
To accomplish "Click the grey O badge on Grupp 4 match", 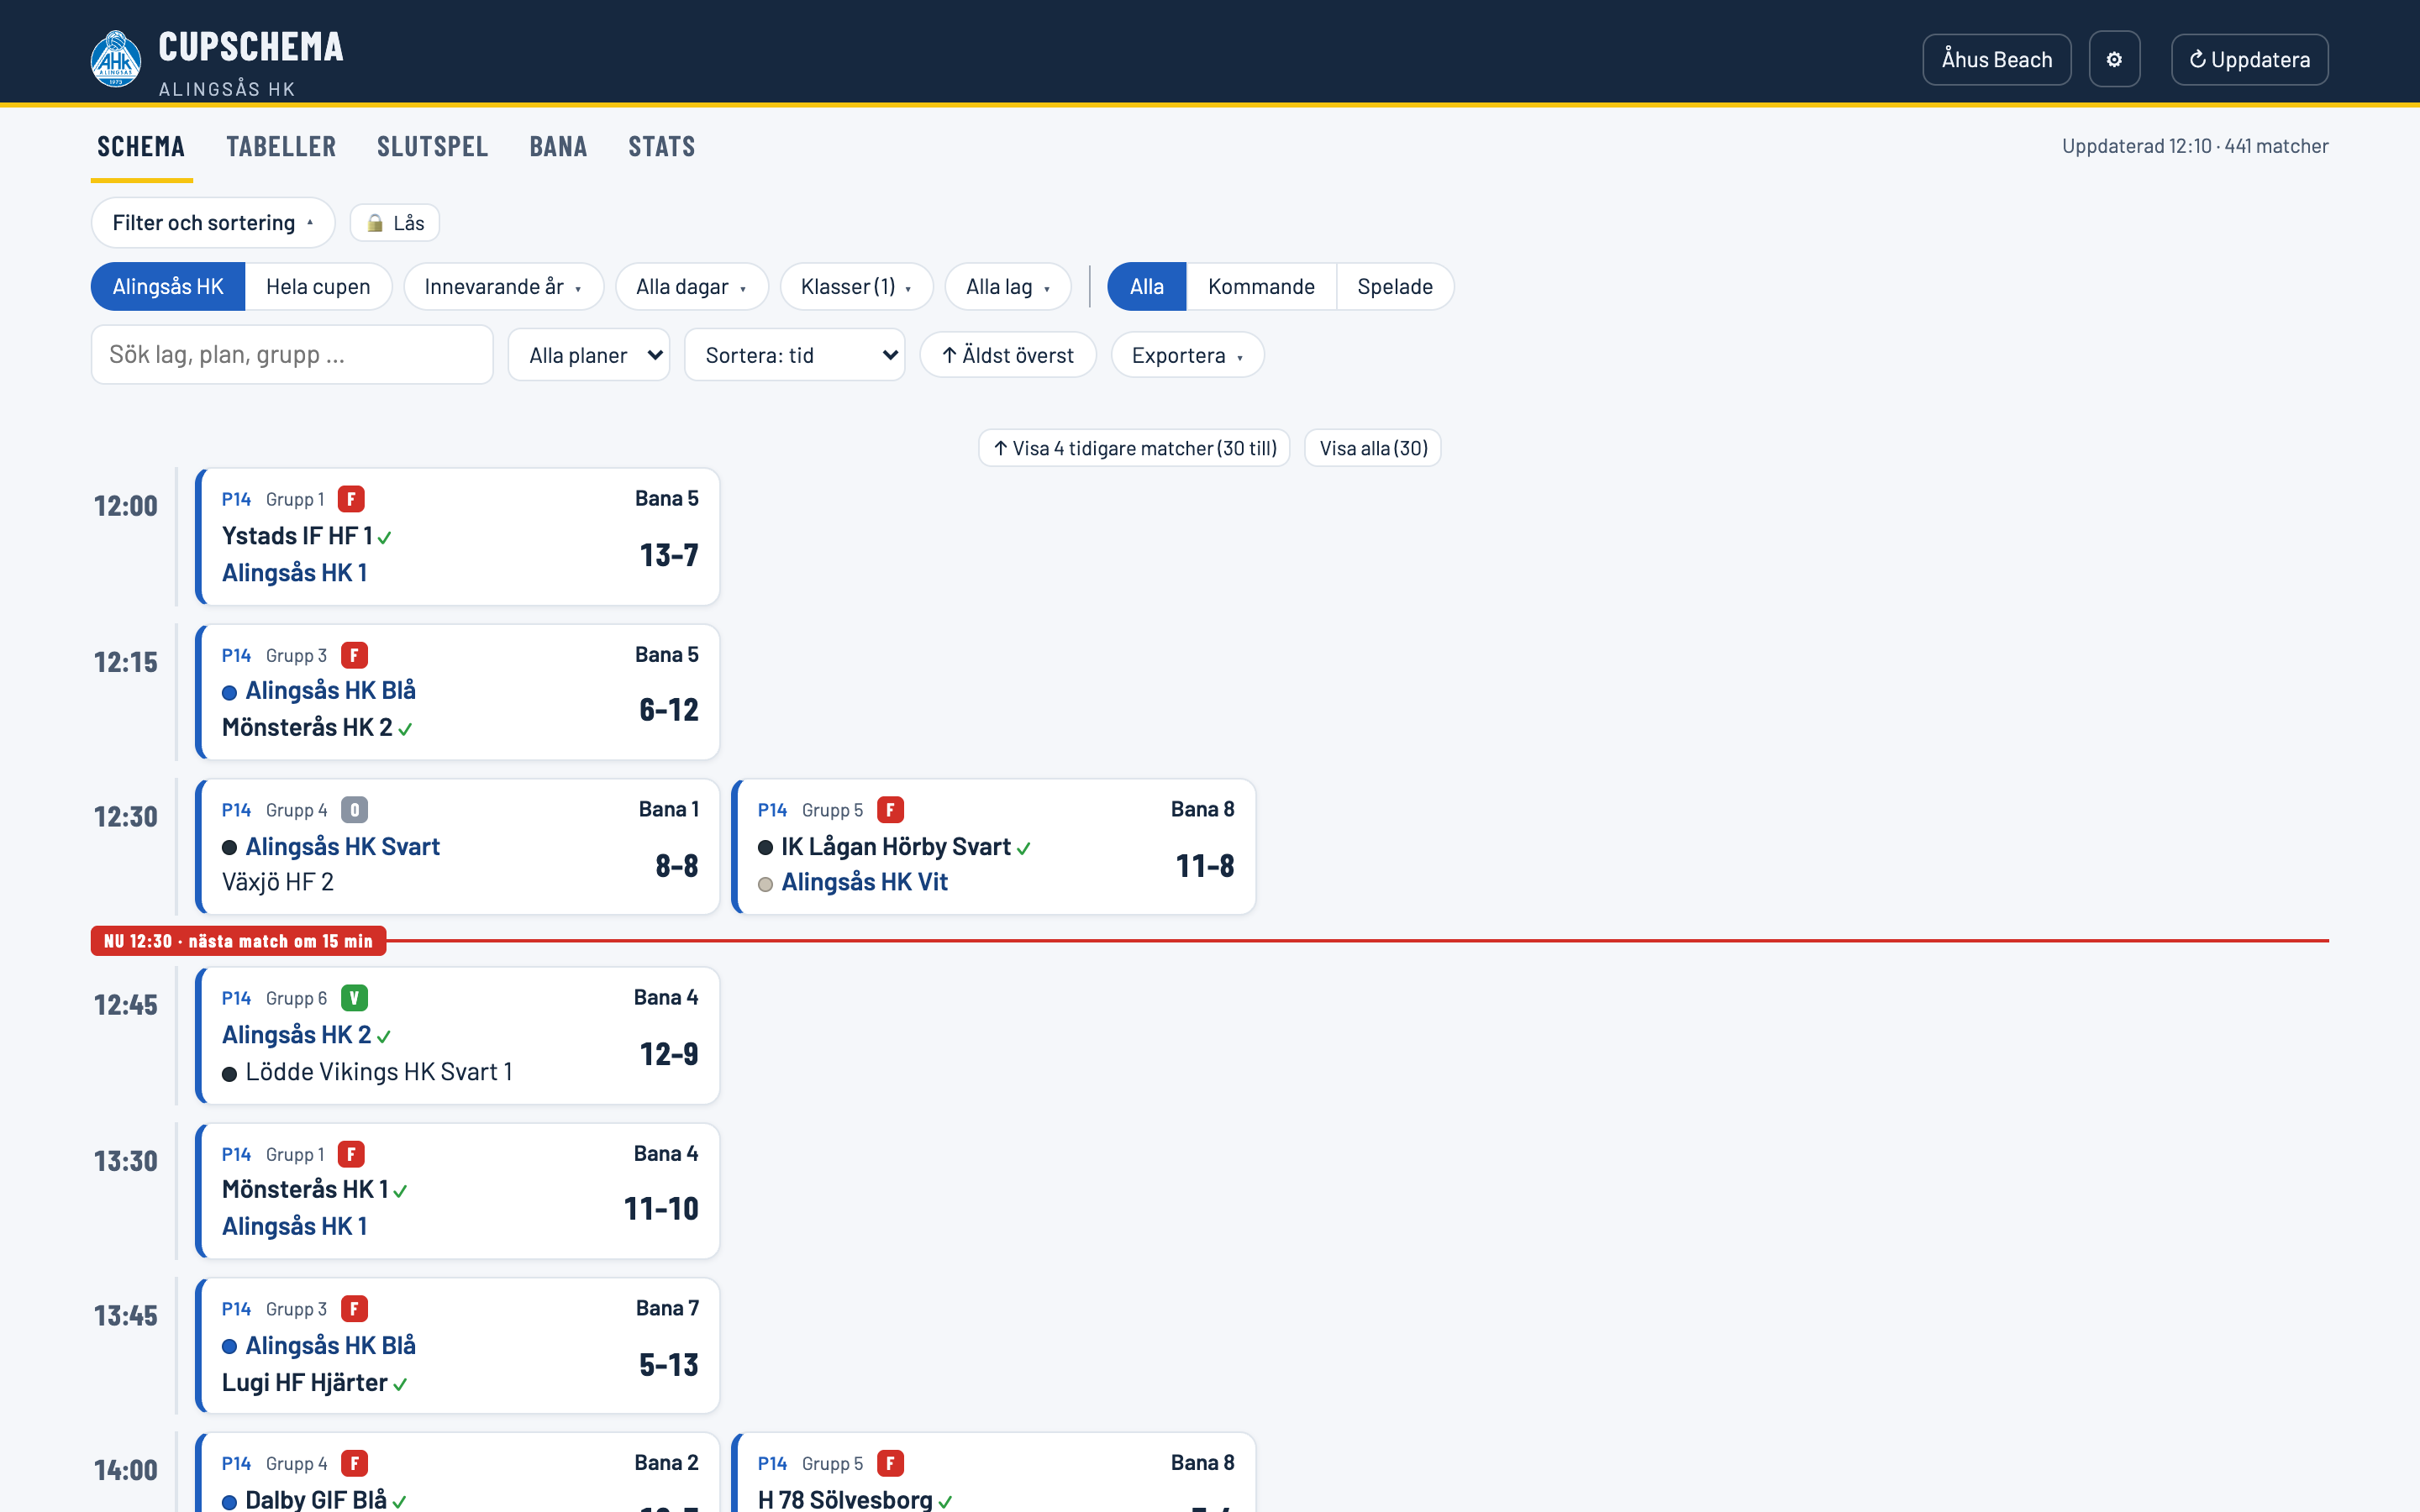I will pos(354,810).
